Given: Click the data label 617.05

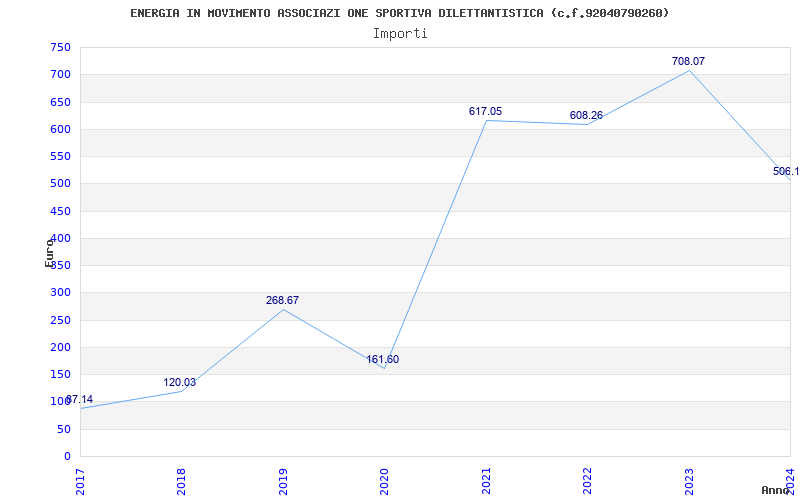Looking at the screenshot, I should [x=485, y=111].
